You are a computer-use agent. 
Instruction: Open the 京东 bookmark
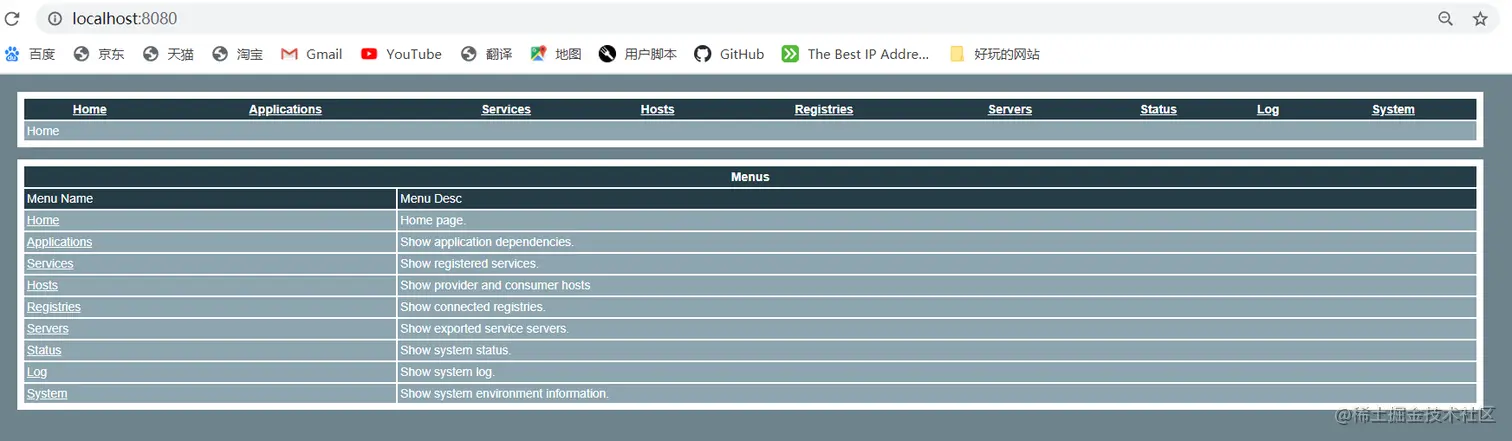point(99,54)
